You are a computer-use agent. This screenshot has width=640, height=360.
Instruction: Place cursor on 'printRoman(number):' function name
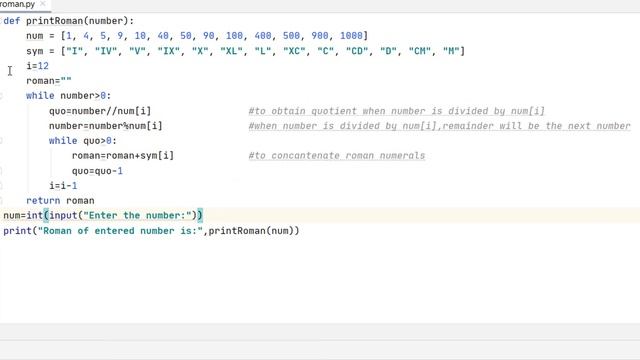80,21
